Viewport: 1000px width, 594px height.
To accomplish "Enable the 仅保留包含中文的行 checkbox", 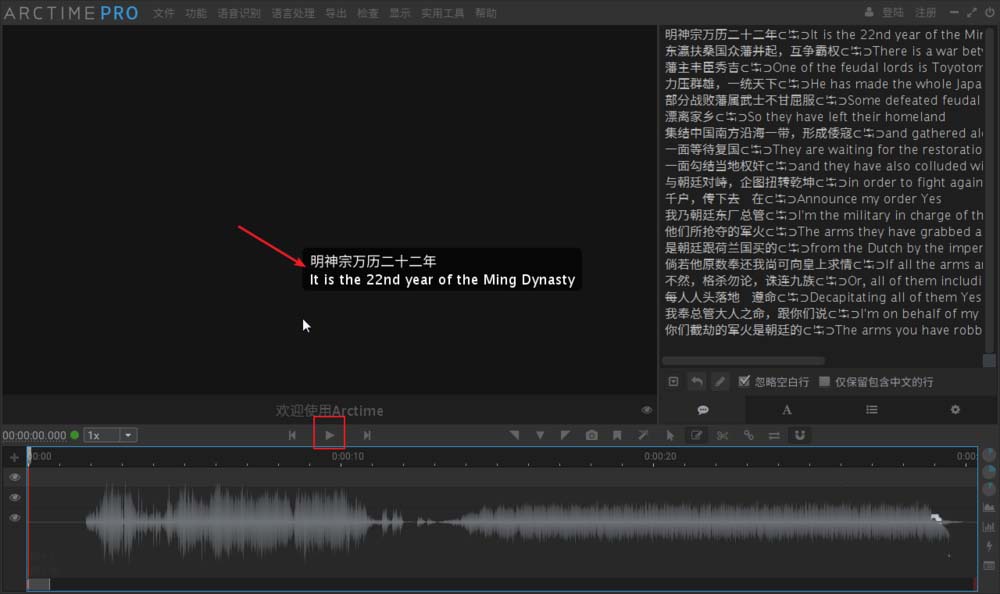I will (825, 381).
